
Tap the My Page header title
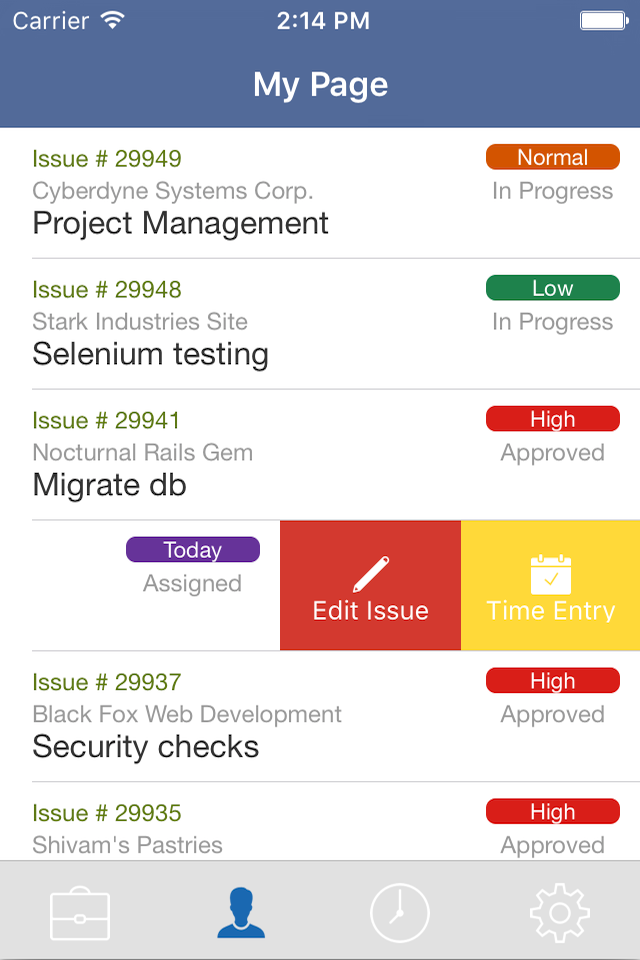pos(320,84)
